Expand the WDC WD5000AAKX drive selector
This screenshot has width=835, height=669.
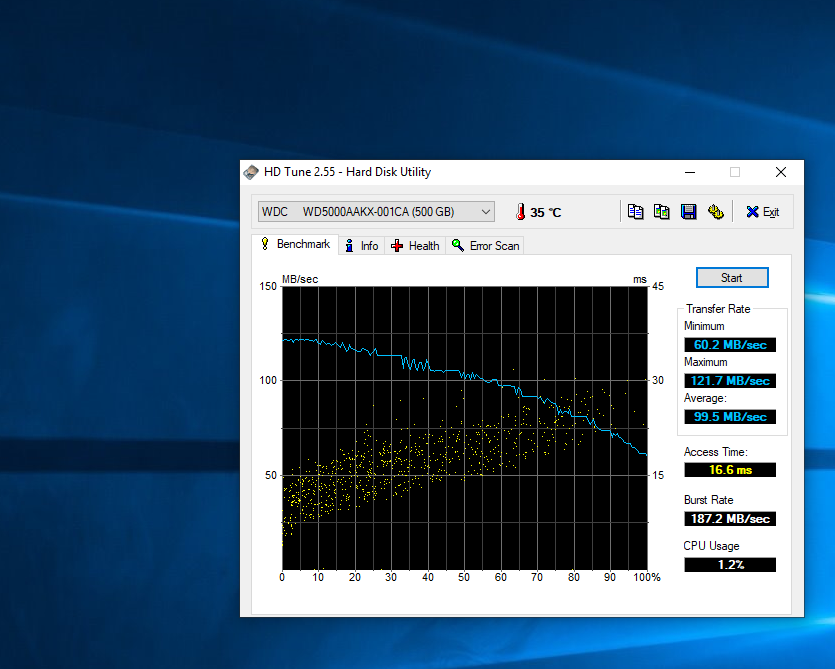tap(486, 212)
